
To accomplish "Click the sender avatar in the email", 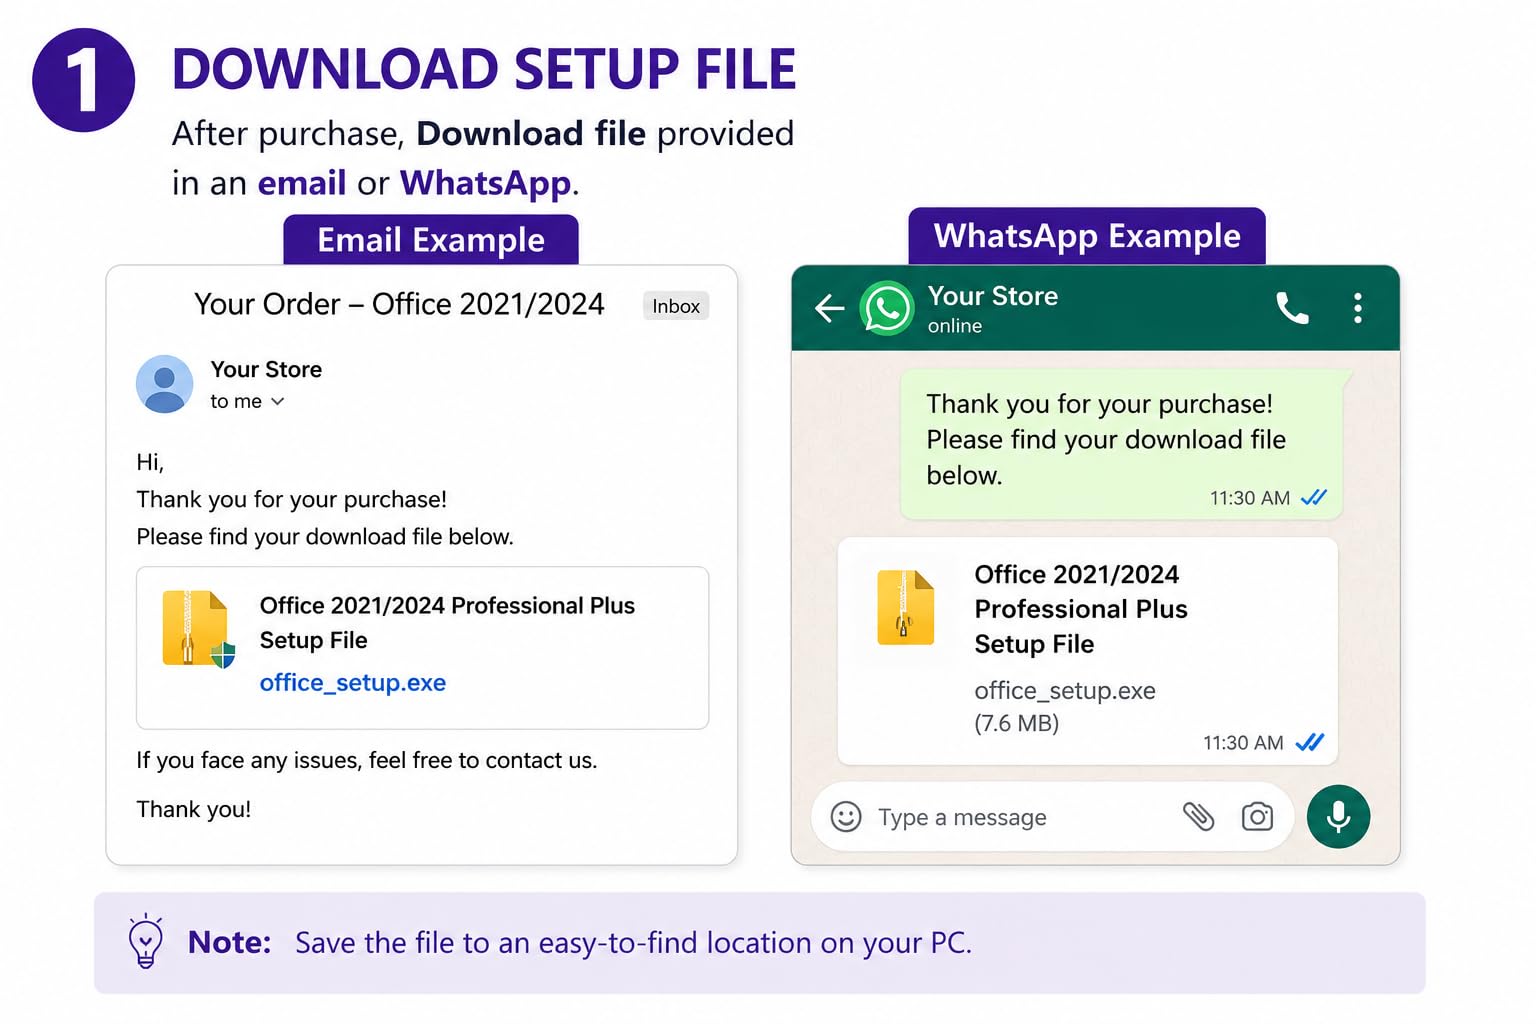I will [164, 384].
